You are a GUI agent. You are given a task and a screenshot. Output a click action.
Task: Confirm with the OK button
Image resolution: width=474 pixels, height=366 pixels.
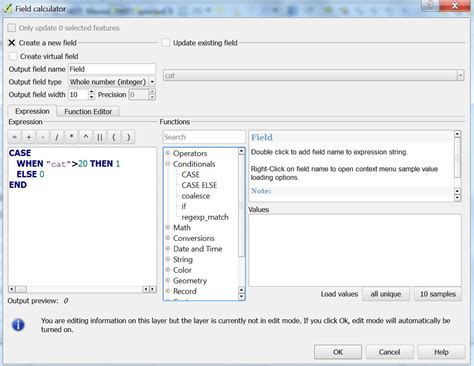pos(338,352)
